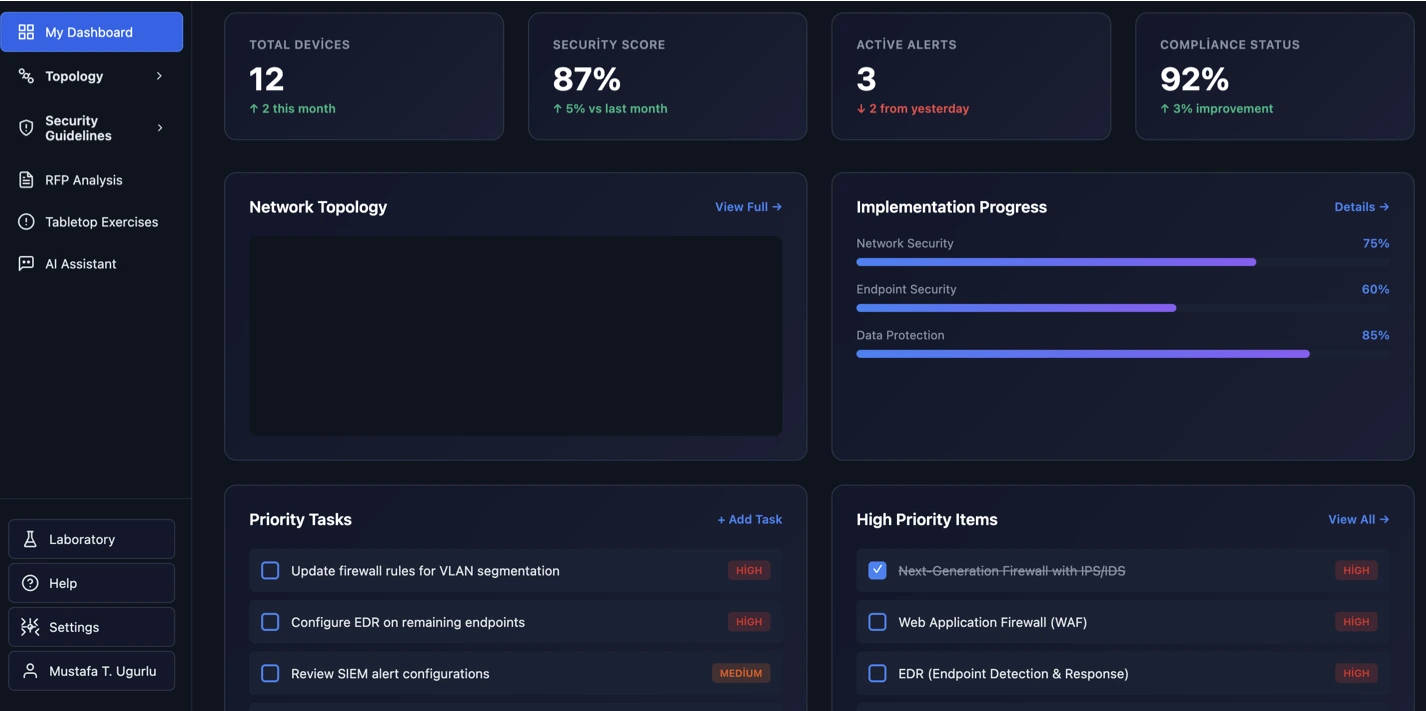
Task: Uncheck the Next-Generation Firewall item checkbox
Action: [877, 570]
